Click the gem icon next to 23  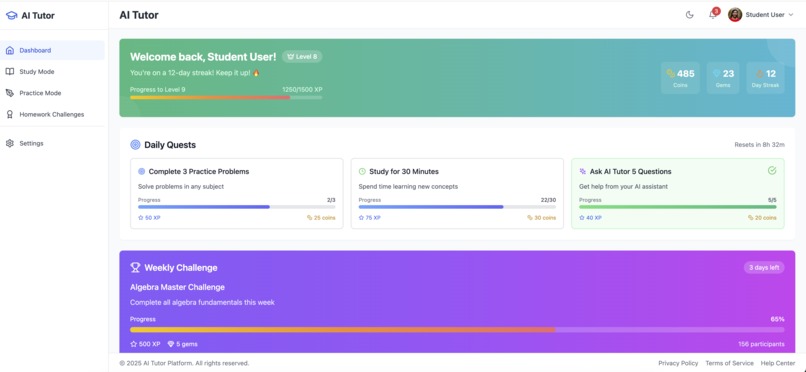pos(717,73)
